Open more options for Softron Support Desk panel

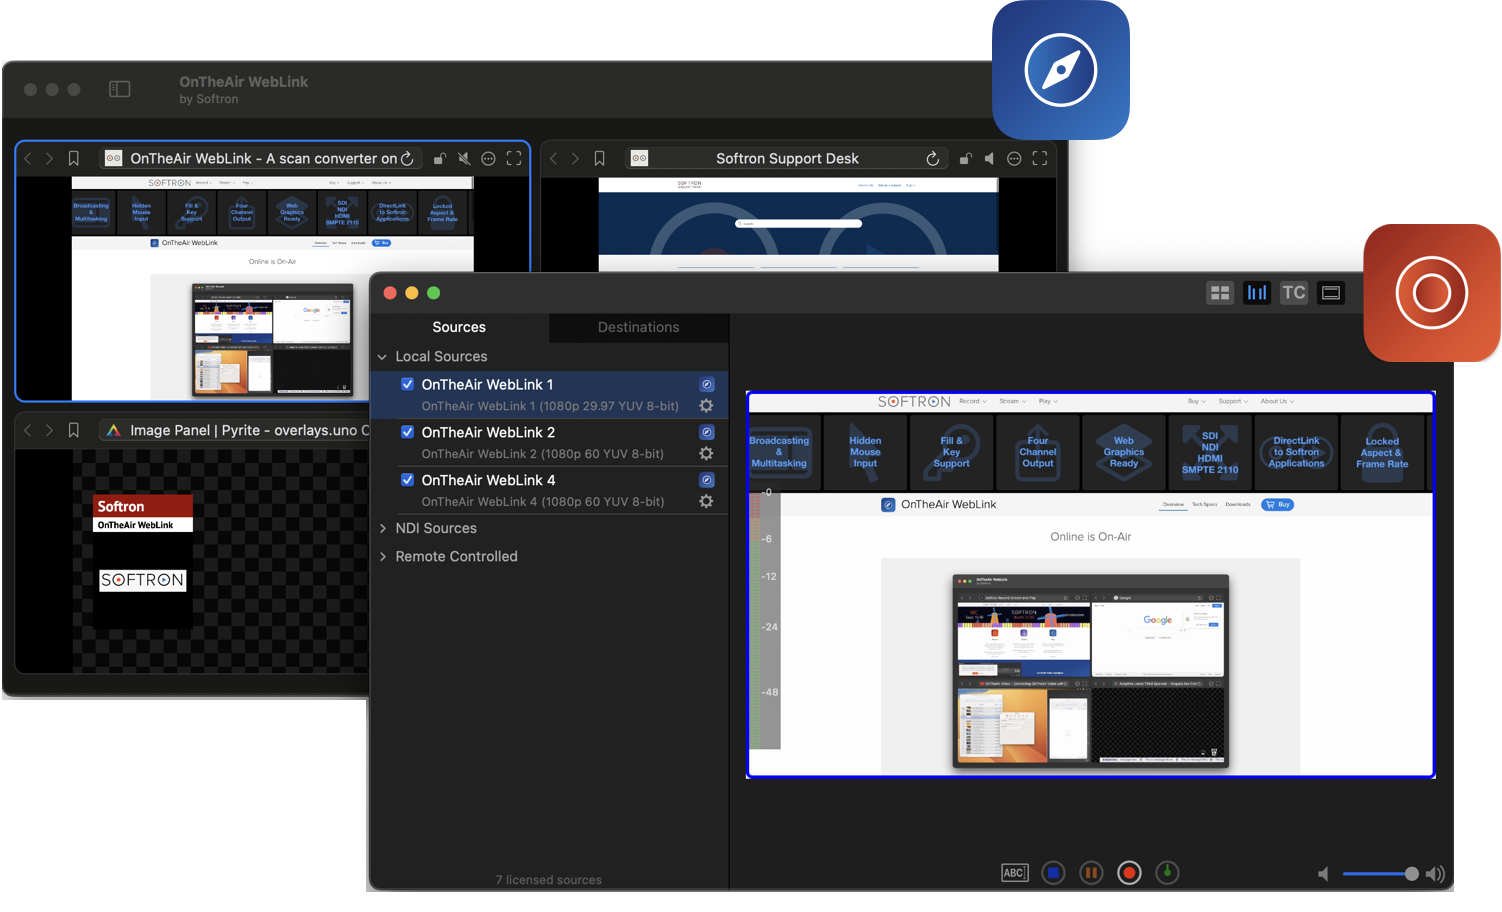[1014, 158]
